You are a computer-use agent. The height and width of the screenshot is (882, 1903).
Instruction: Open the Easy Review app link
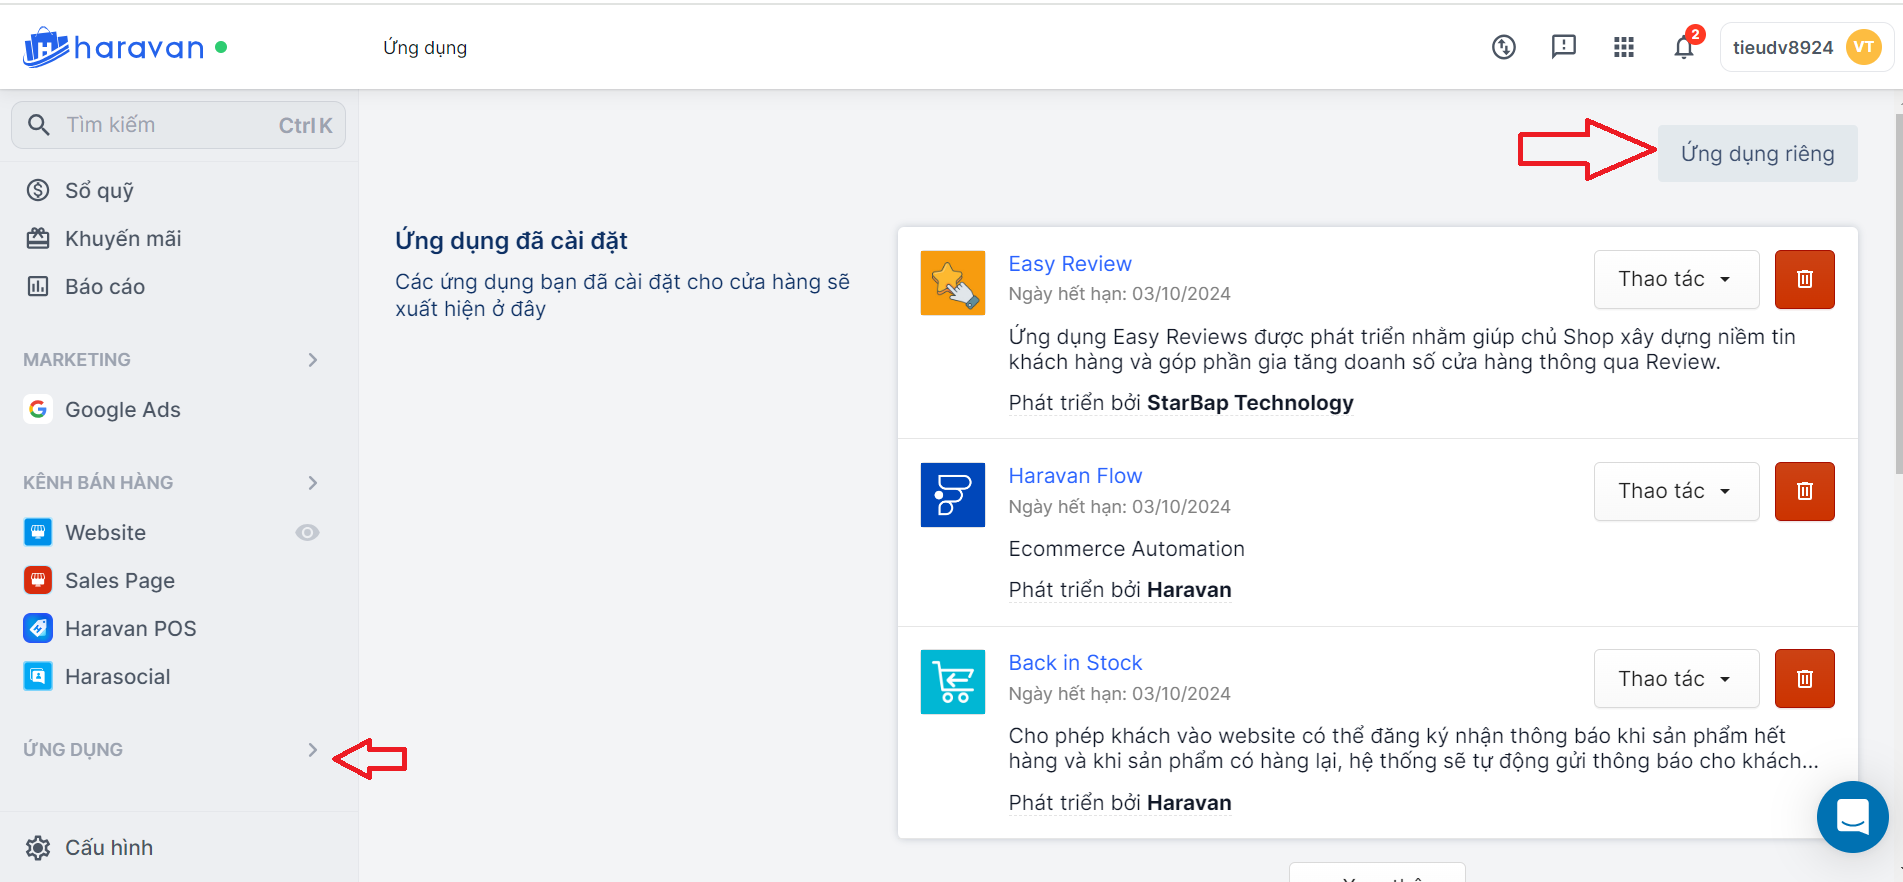(1070, 263)
